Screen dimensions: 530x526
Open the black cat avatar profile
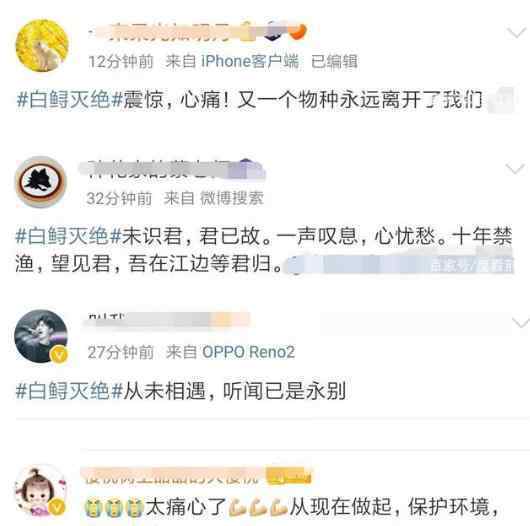pyautogui.click(x=41, y=182)
